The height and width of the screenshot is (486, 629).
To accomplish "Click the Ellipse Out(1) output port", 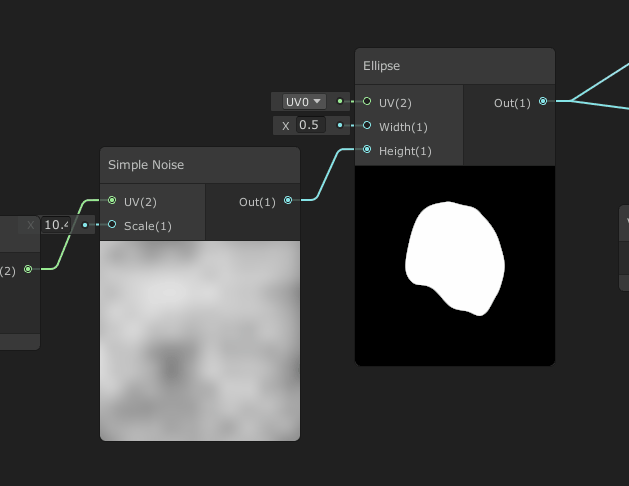I will coord(543,102).
